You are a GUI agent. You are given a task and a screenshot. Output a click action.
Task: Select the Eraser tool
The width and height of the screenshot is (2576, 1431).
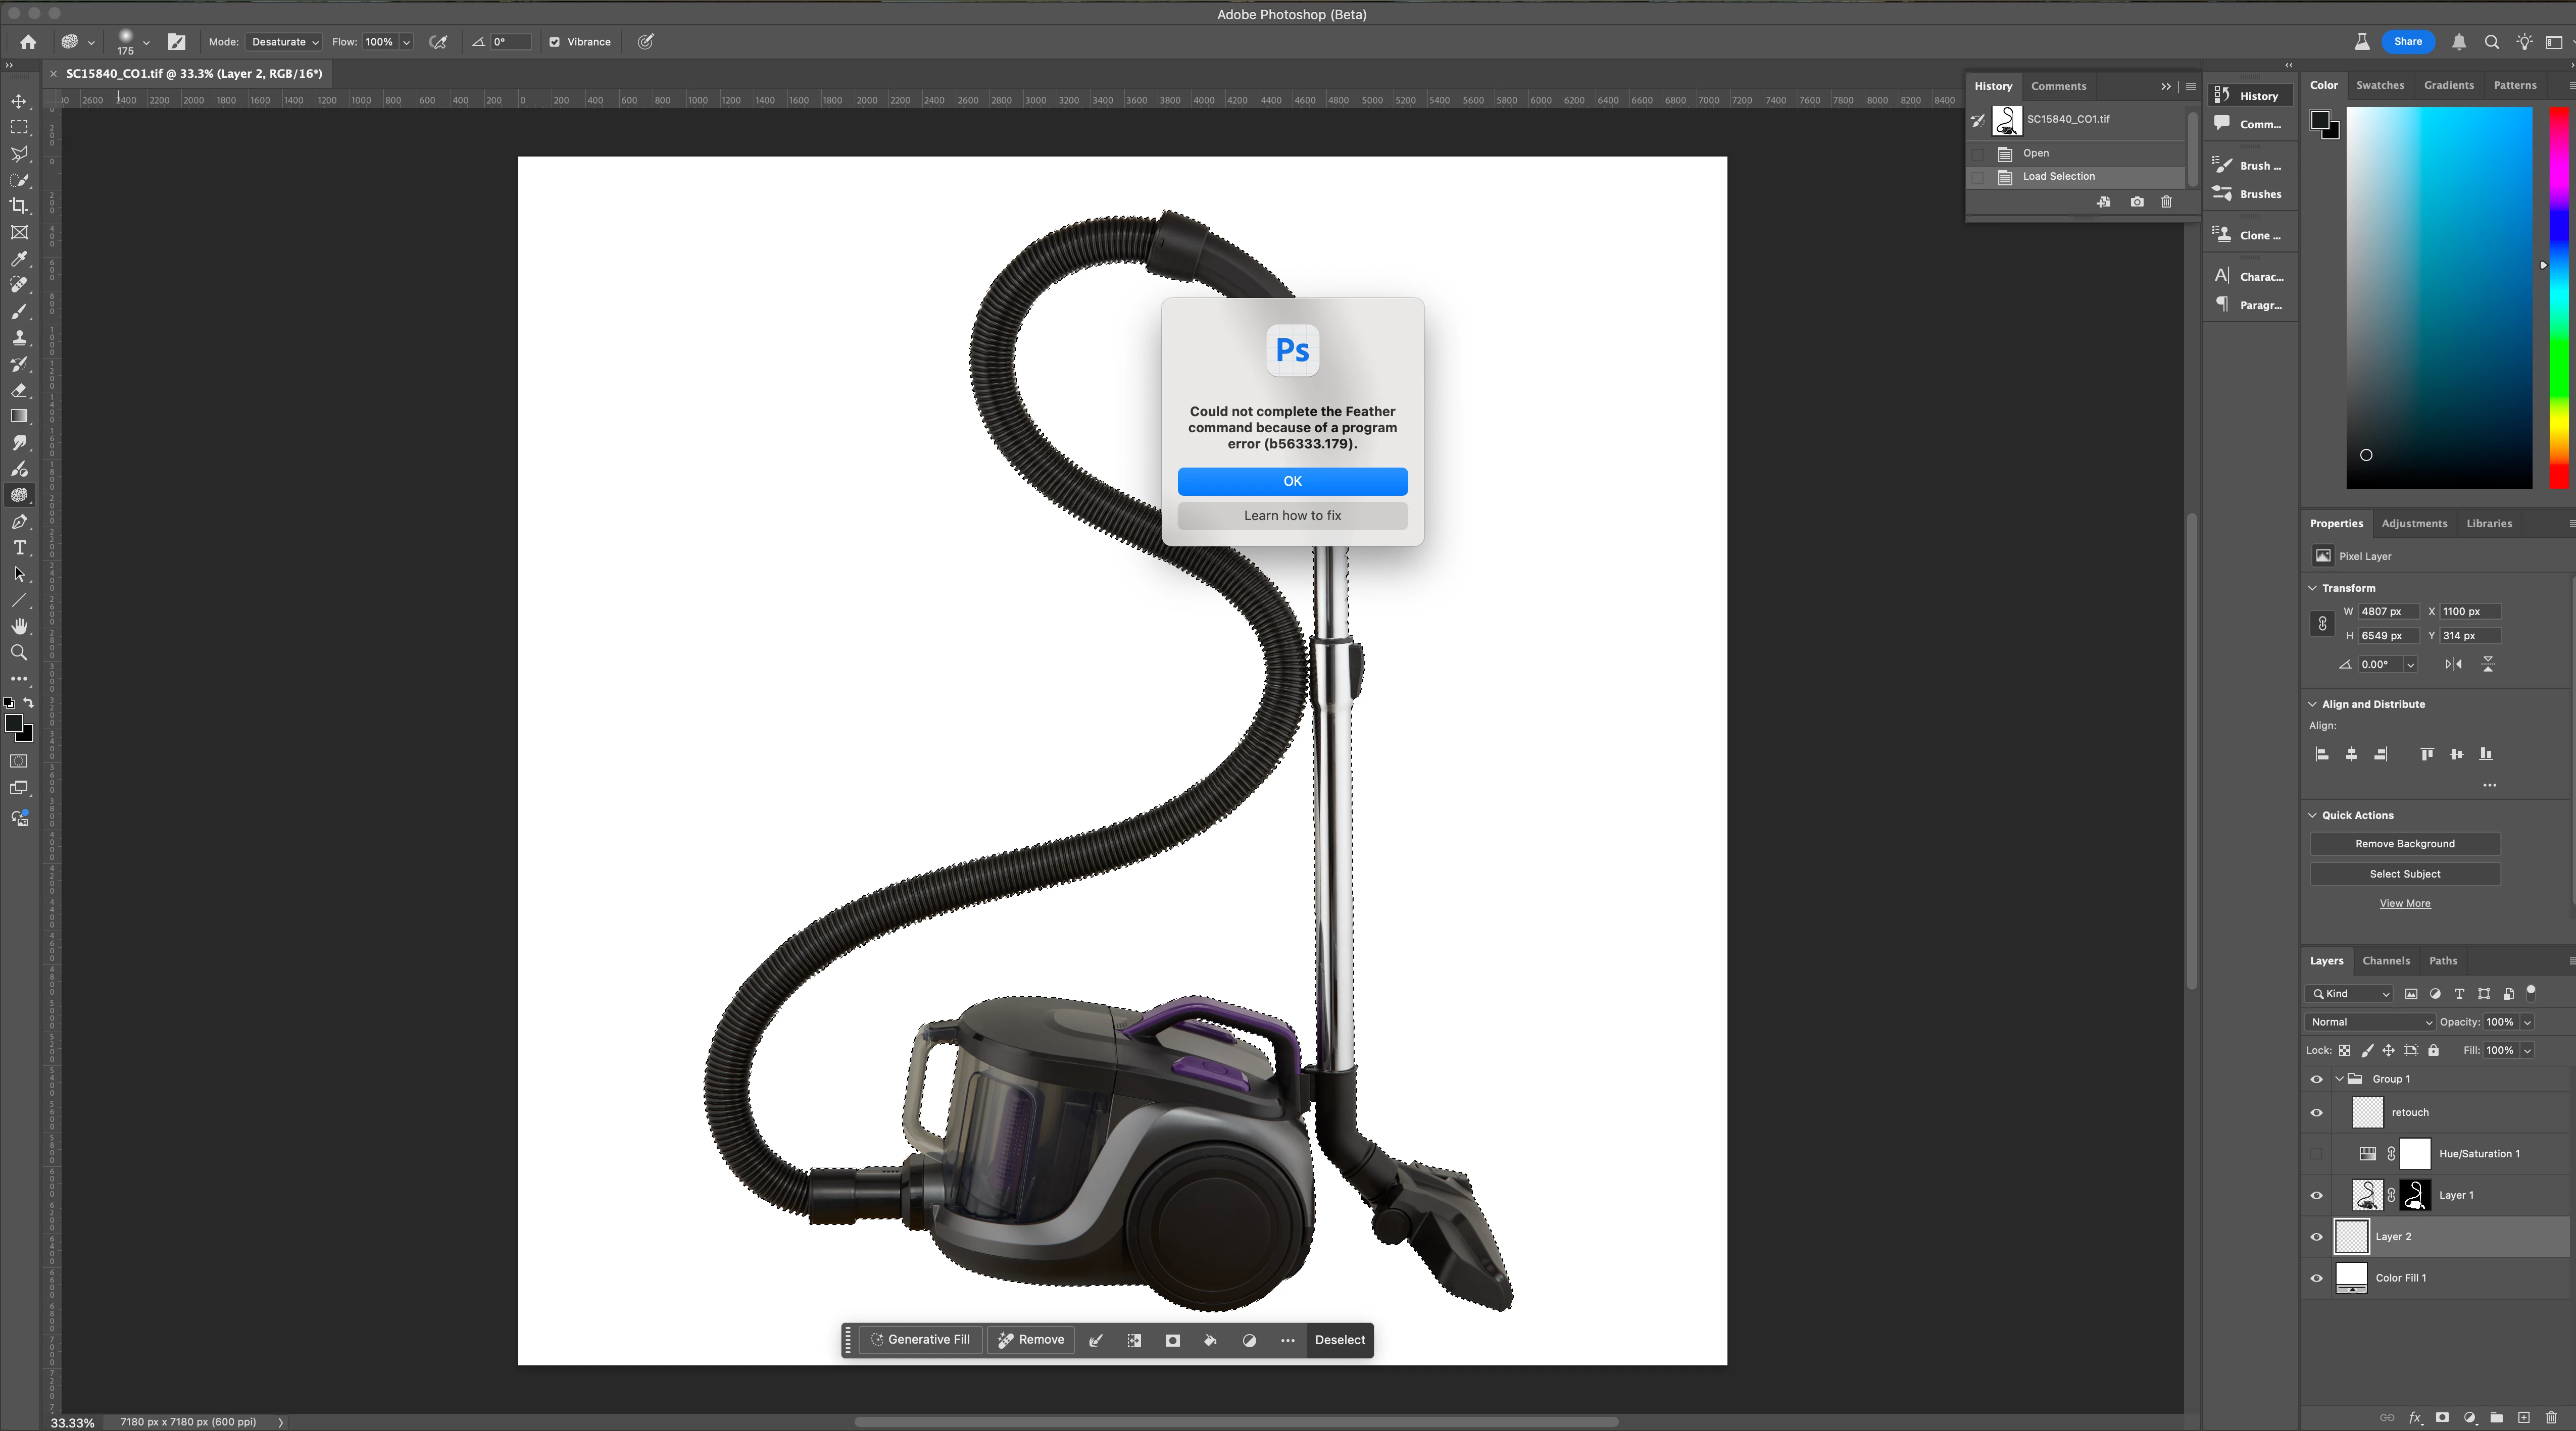click(19, 390)
